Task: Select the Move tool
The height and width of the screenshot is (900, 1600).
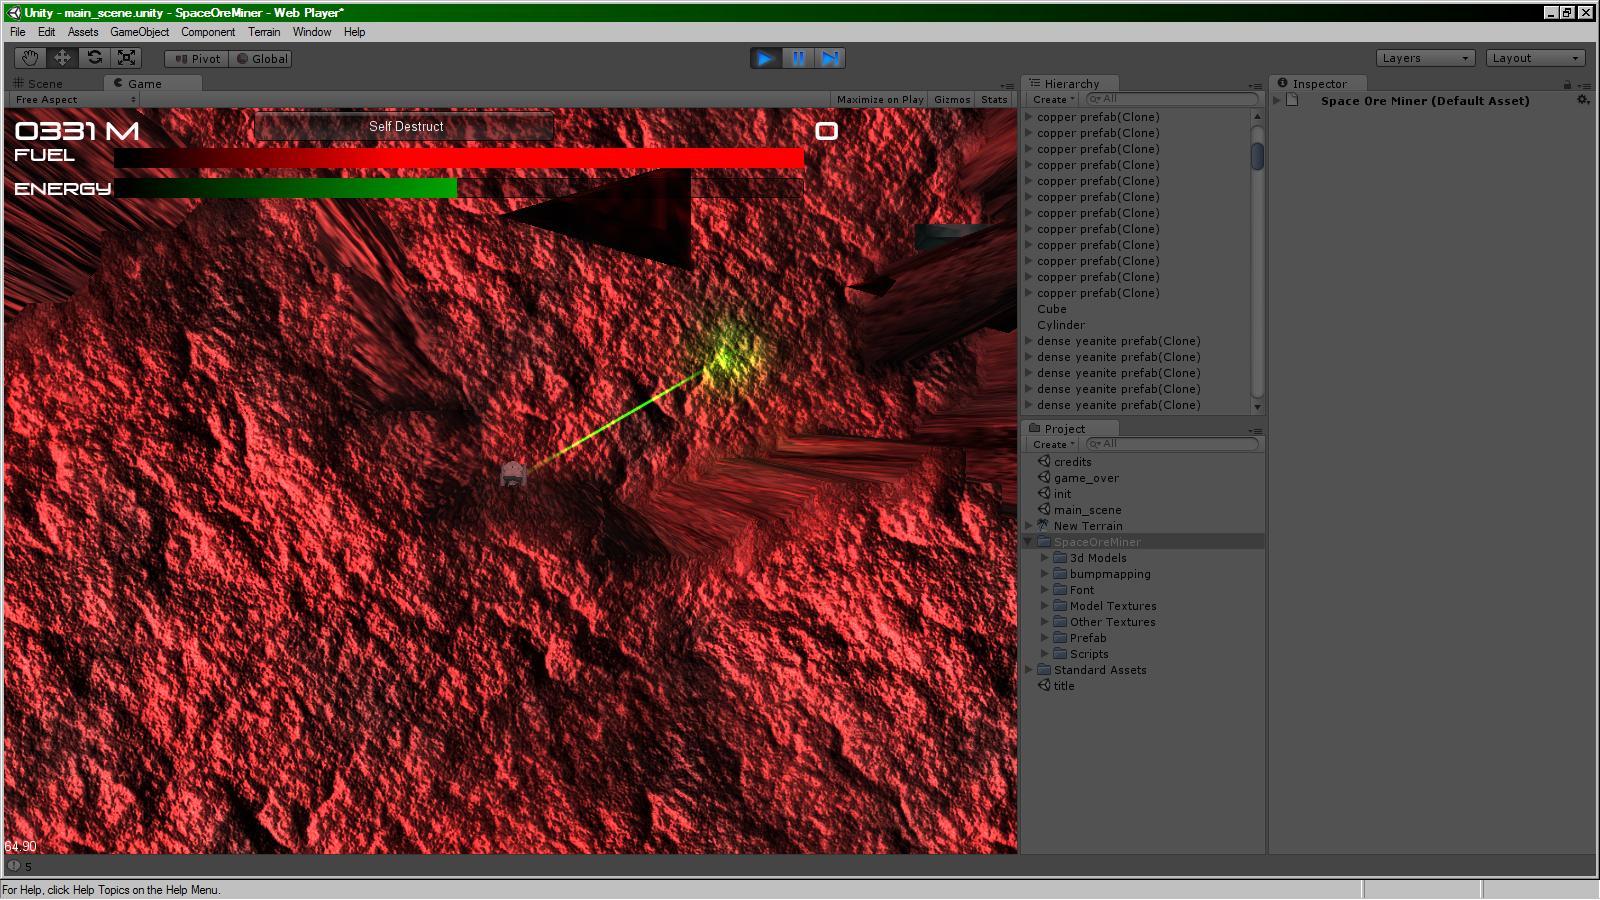Action: pos(62,58)
